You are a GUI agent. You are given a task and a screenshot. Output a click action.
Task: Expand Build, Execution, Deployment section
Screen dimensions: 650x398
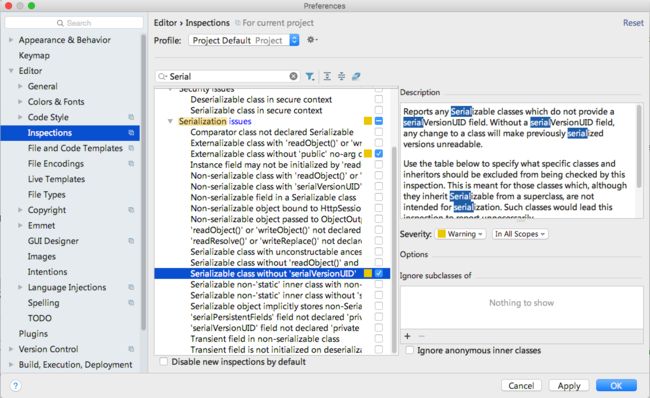[11, 364]
